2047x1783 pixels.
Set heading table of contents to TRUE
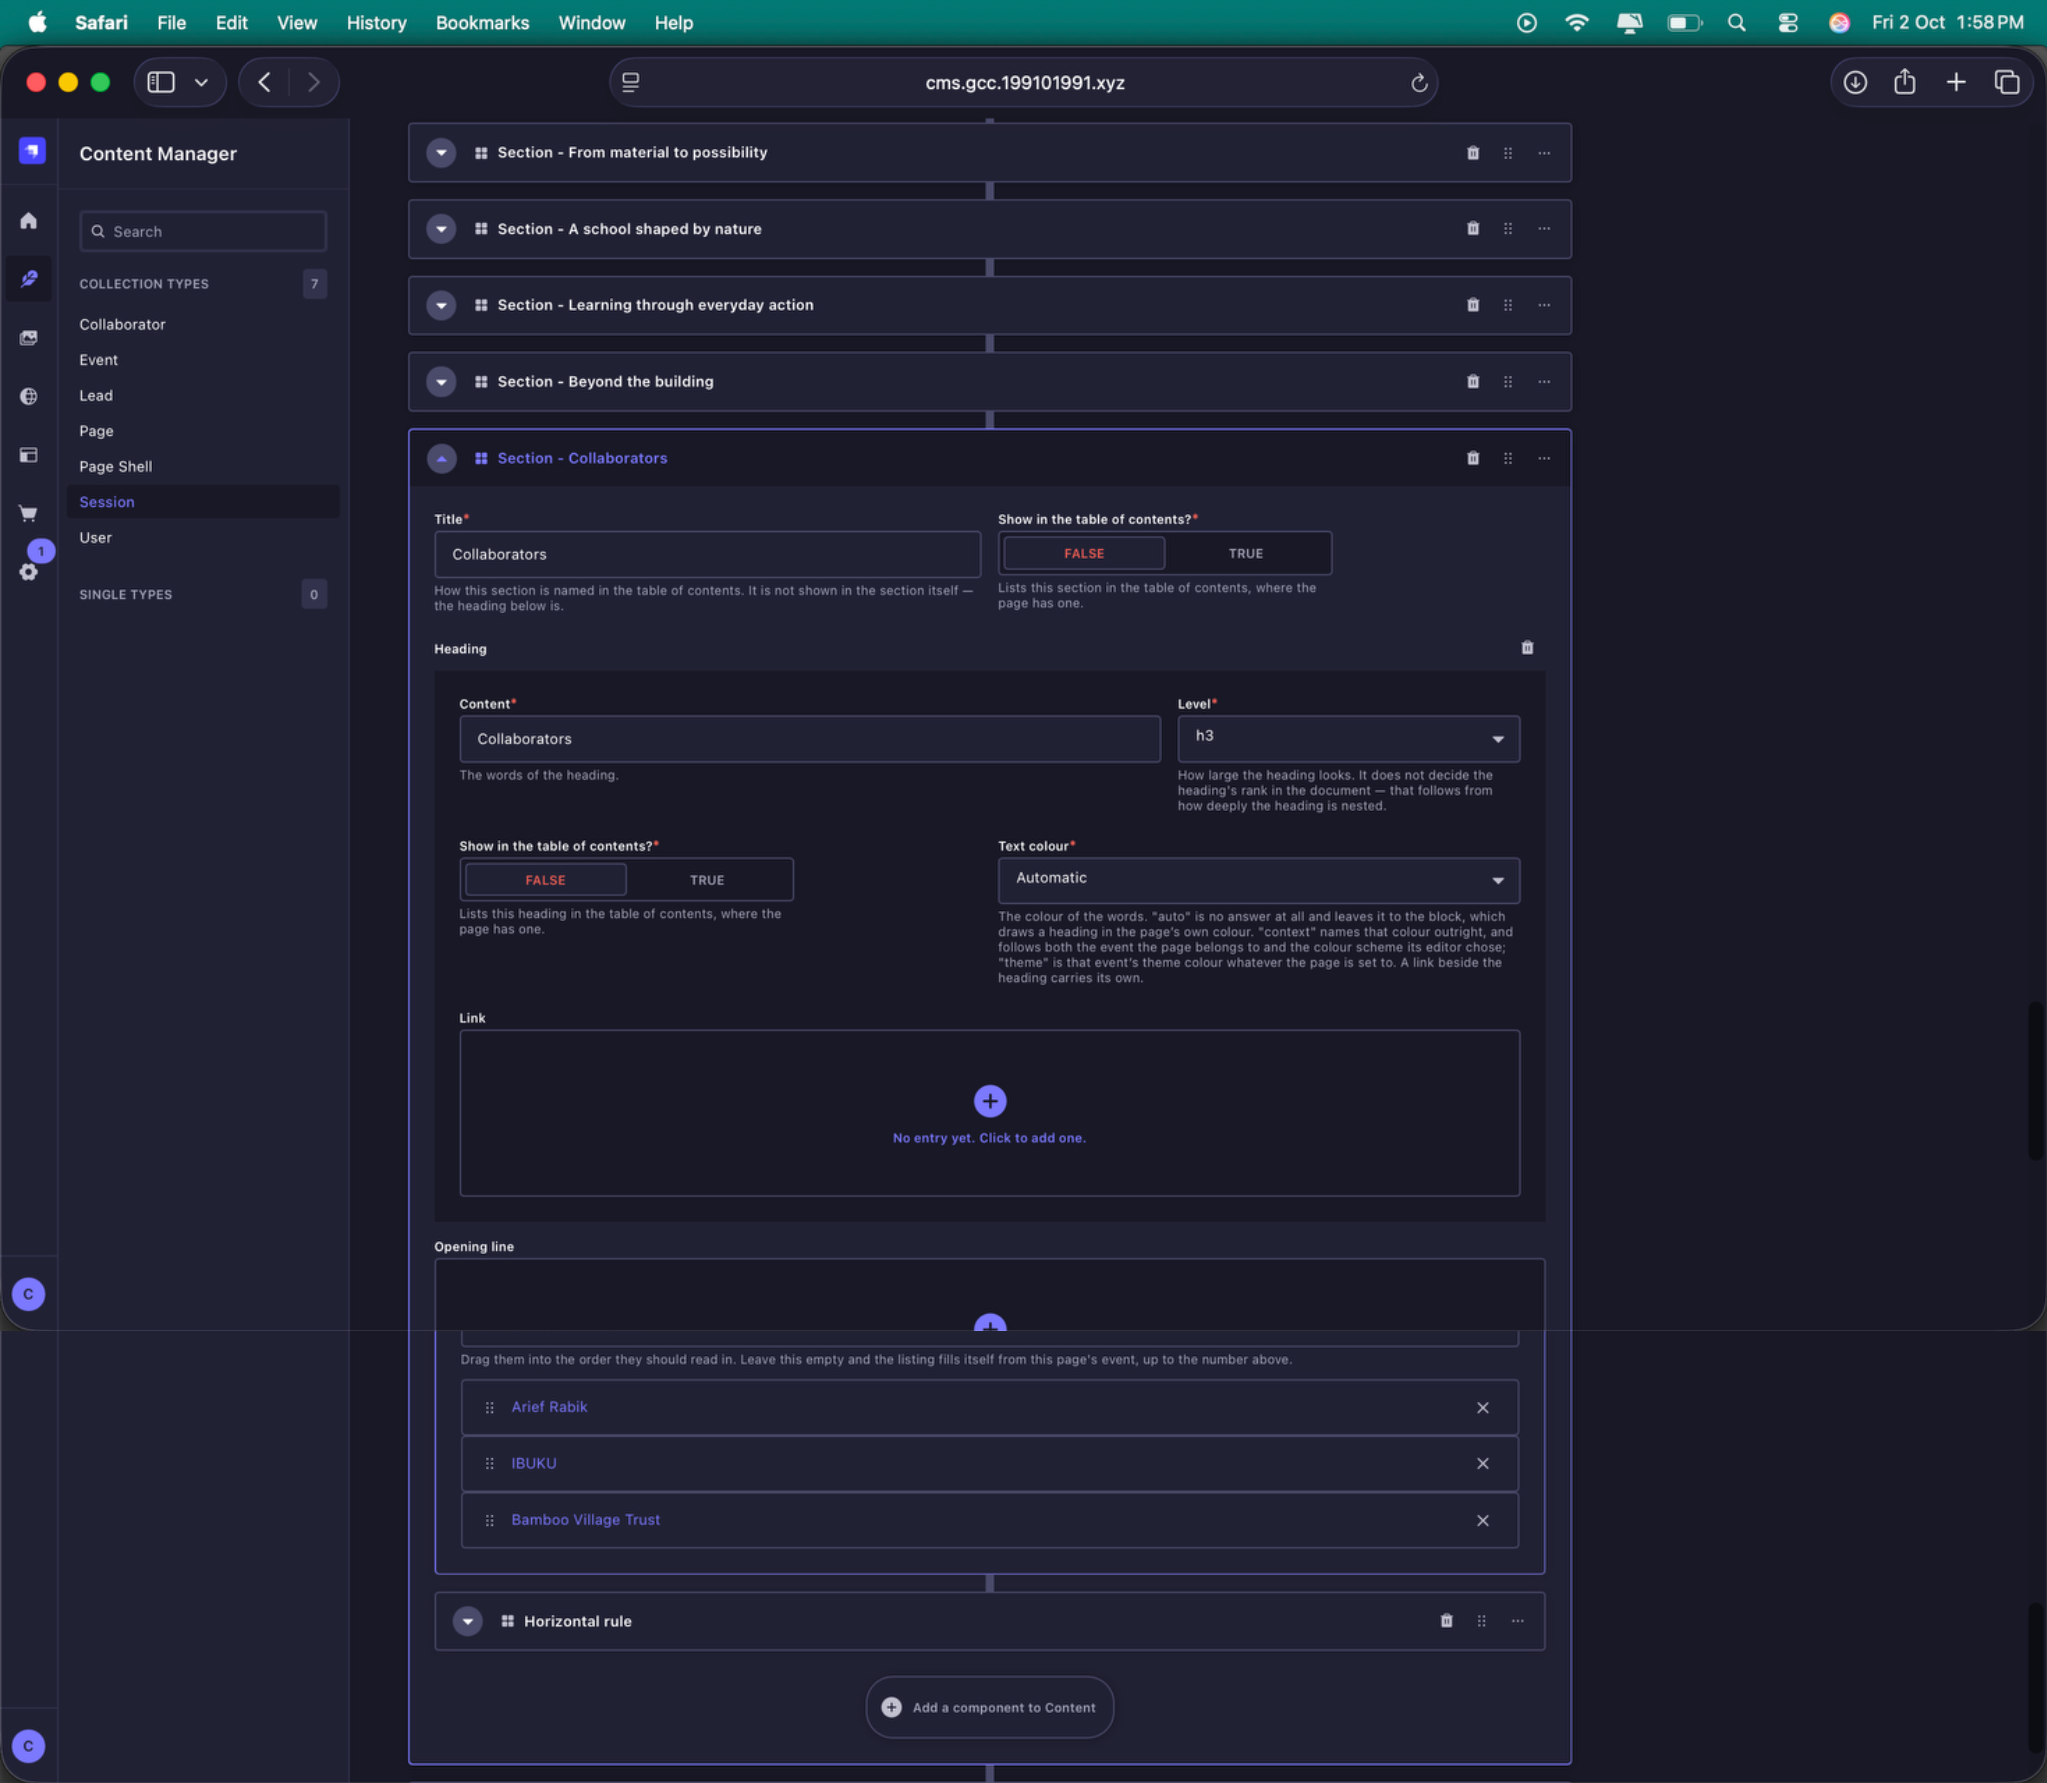707,880
